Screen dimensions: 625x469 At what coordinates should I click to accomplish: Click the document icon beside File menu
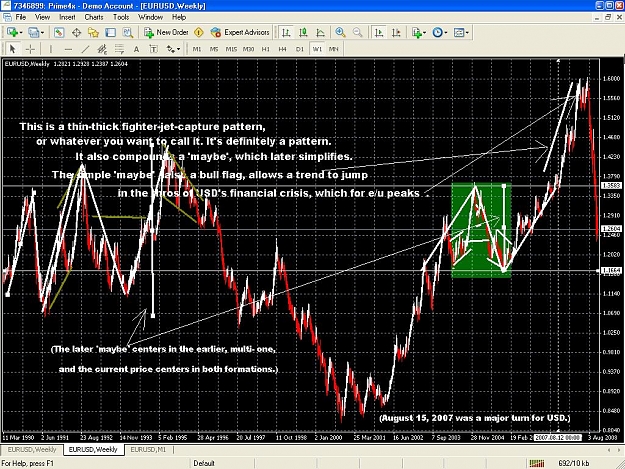[7, 17]
